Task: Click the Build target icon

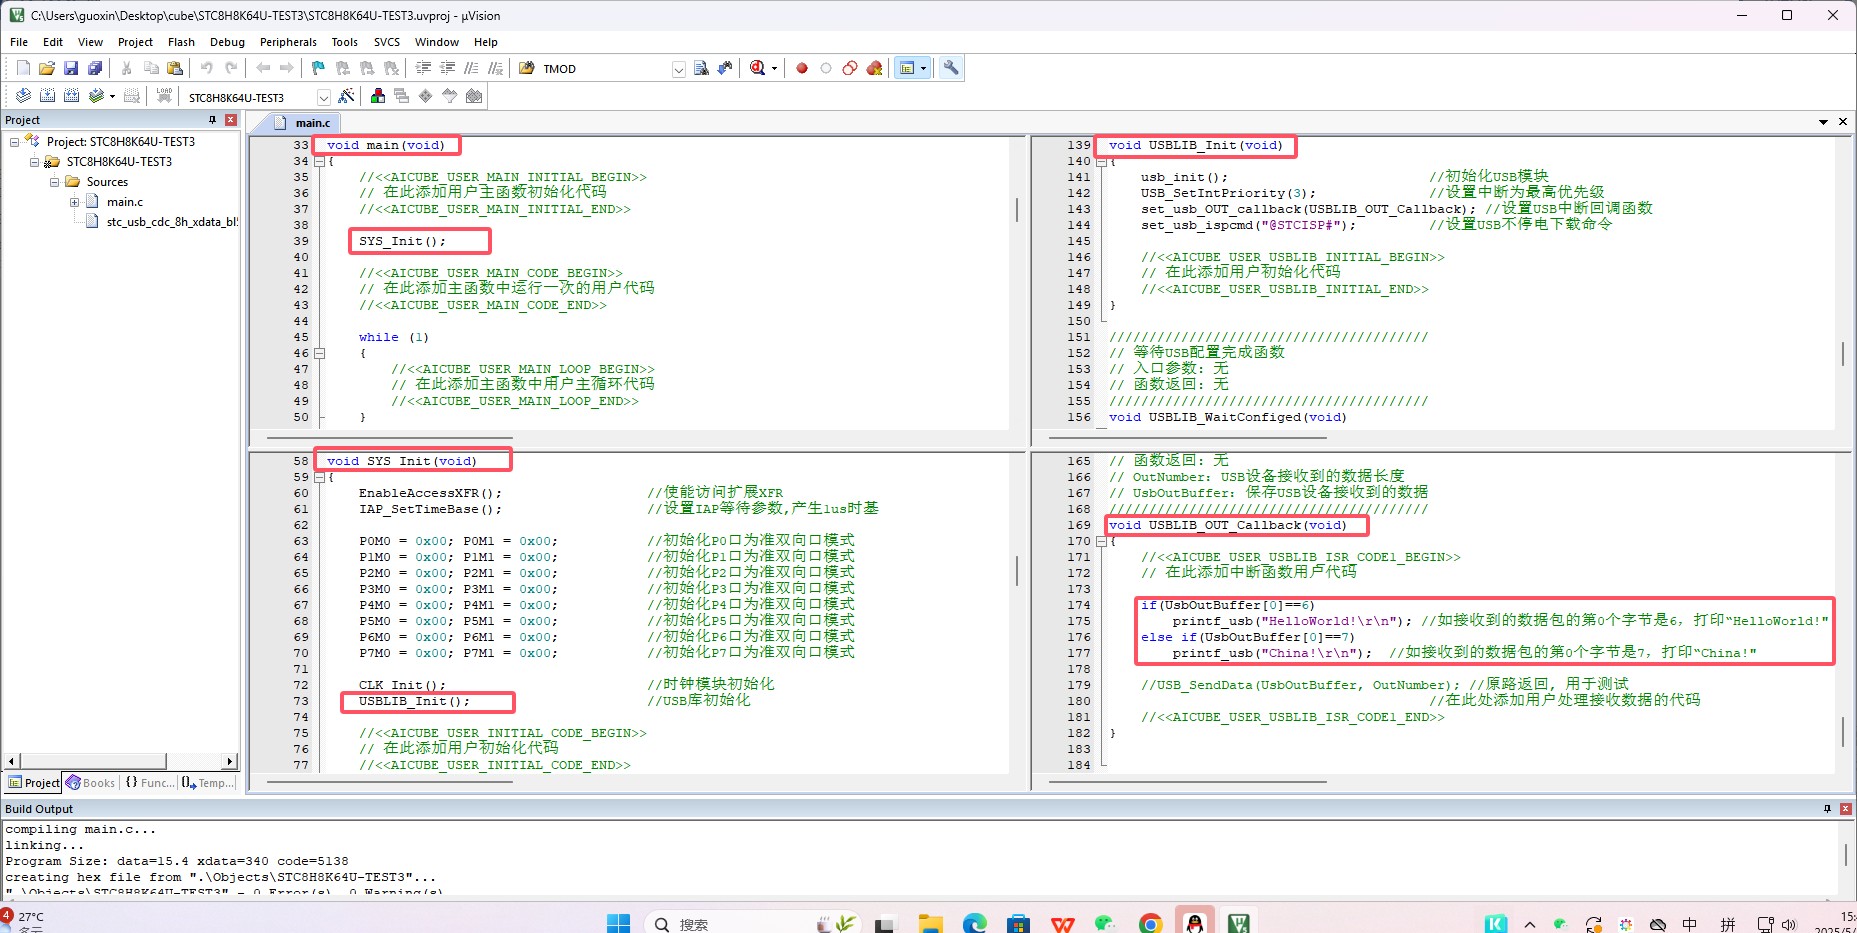Action: click(x=47, y=96)
